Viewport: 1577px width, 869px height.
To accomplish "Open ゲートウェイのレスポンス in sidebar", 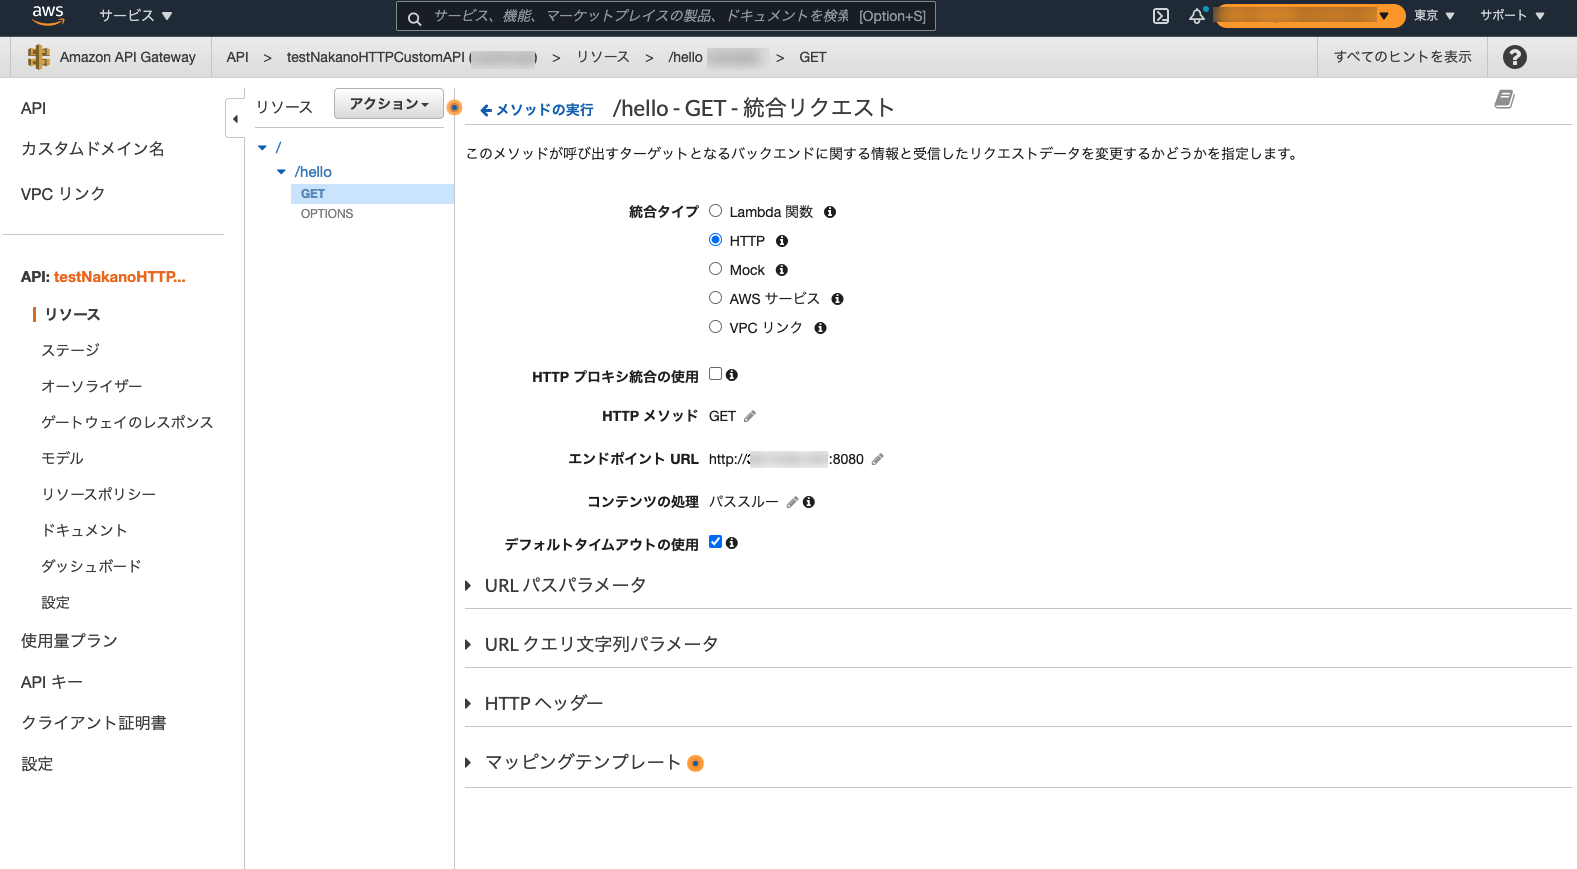I will [x=127, y=423].
